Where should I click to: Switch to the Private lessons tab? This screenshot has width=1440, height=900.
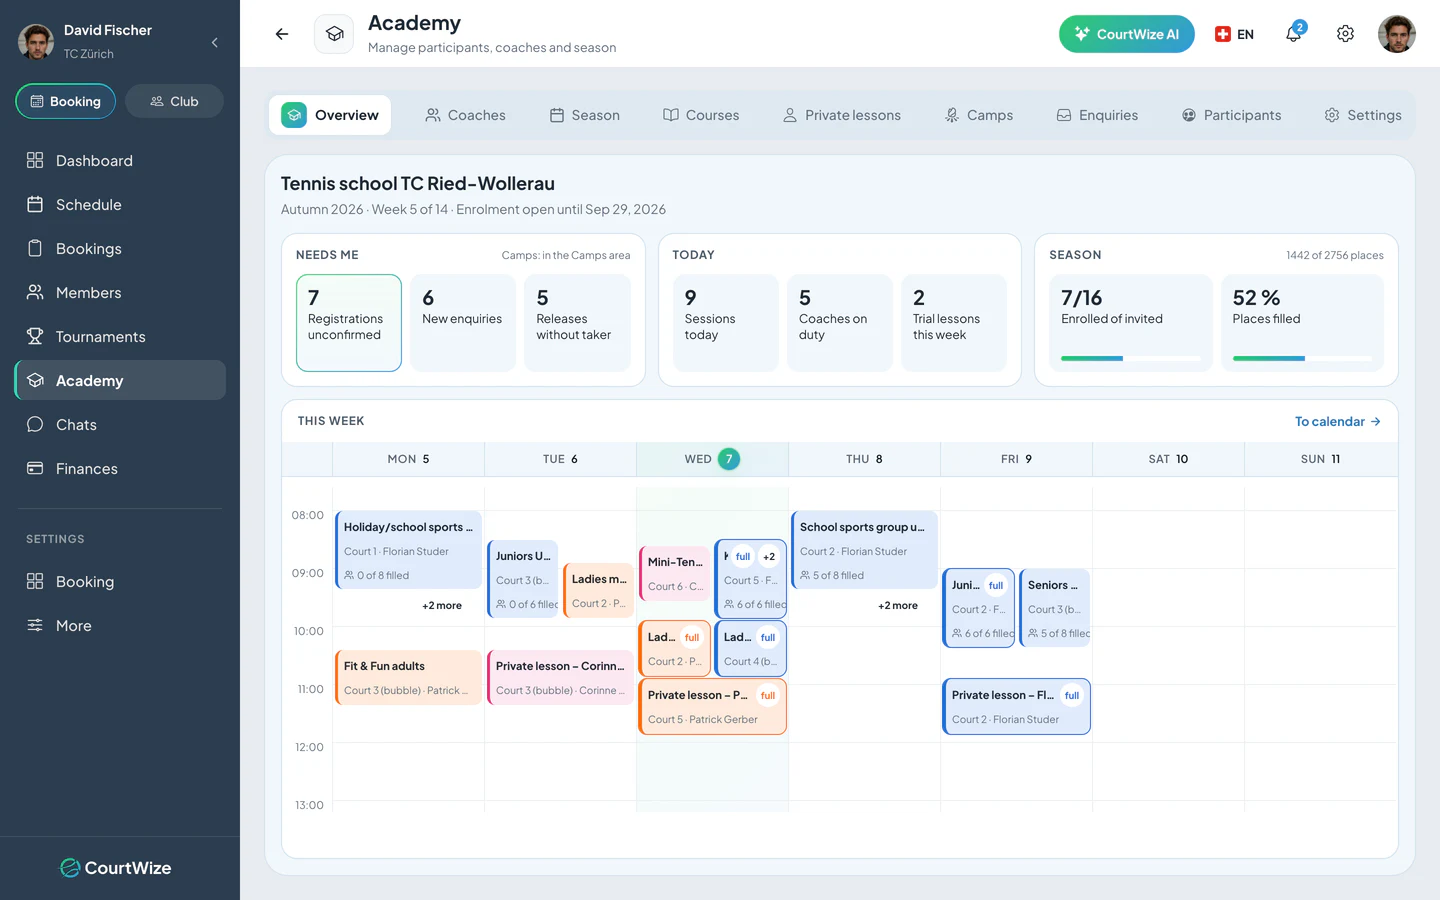click(x=842, y=115)
